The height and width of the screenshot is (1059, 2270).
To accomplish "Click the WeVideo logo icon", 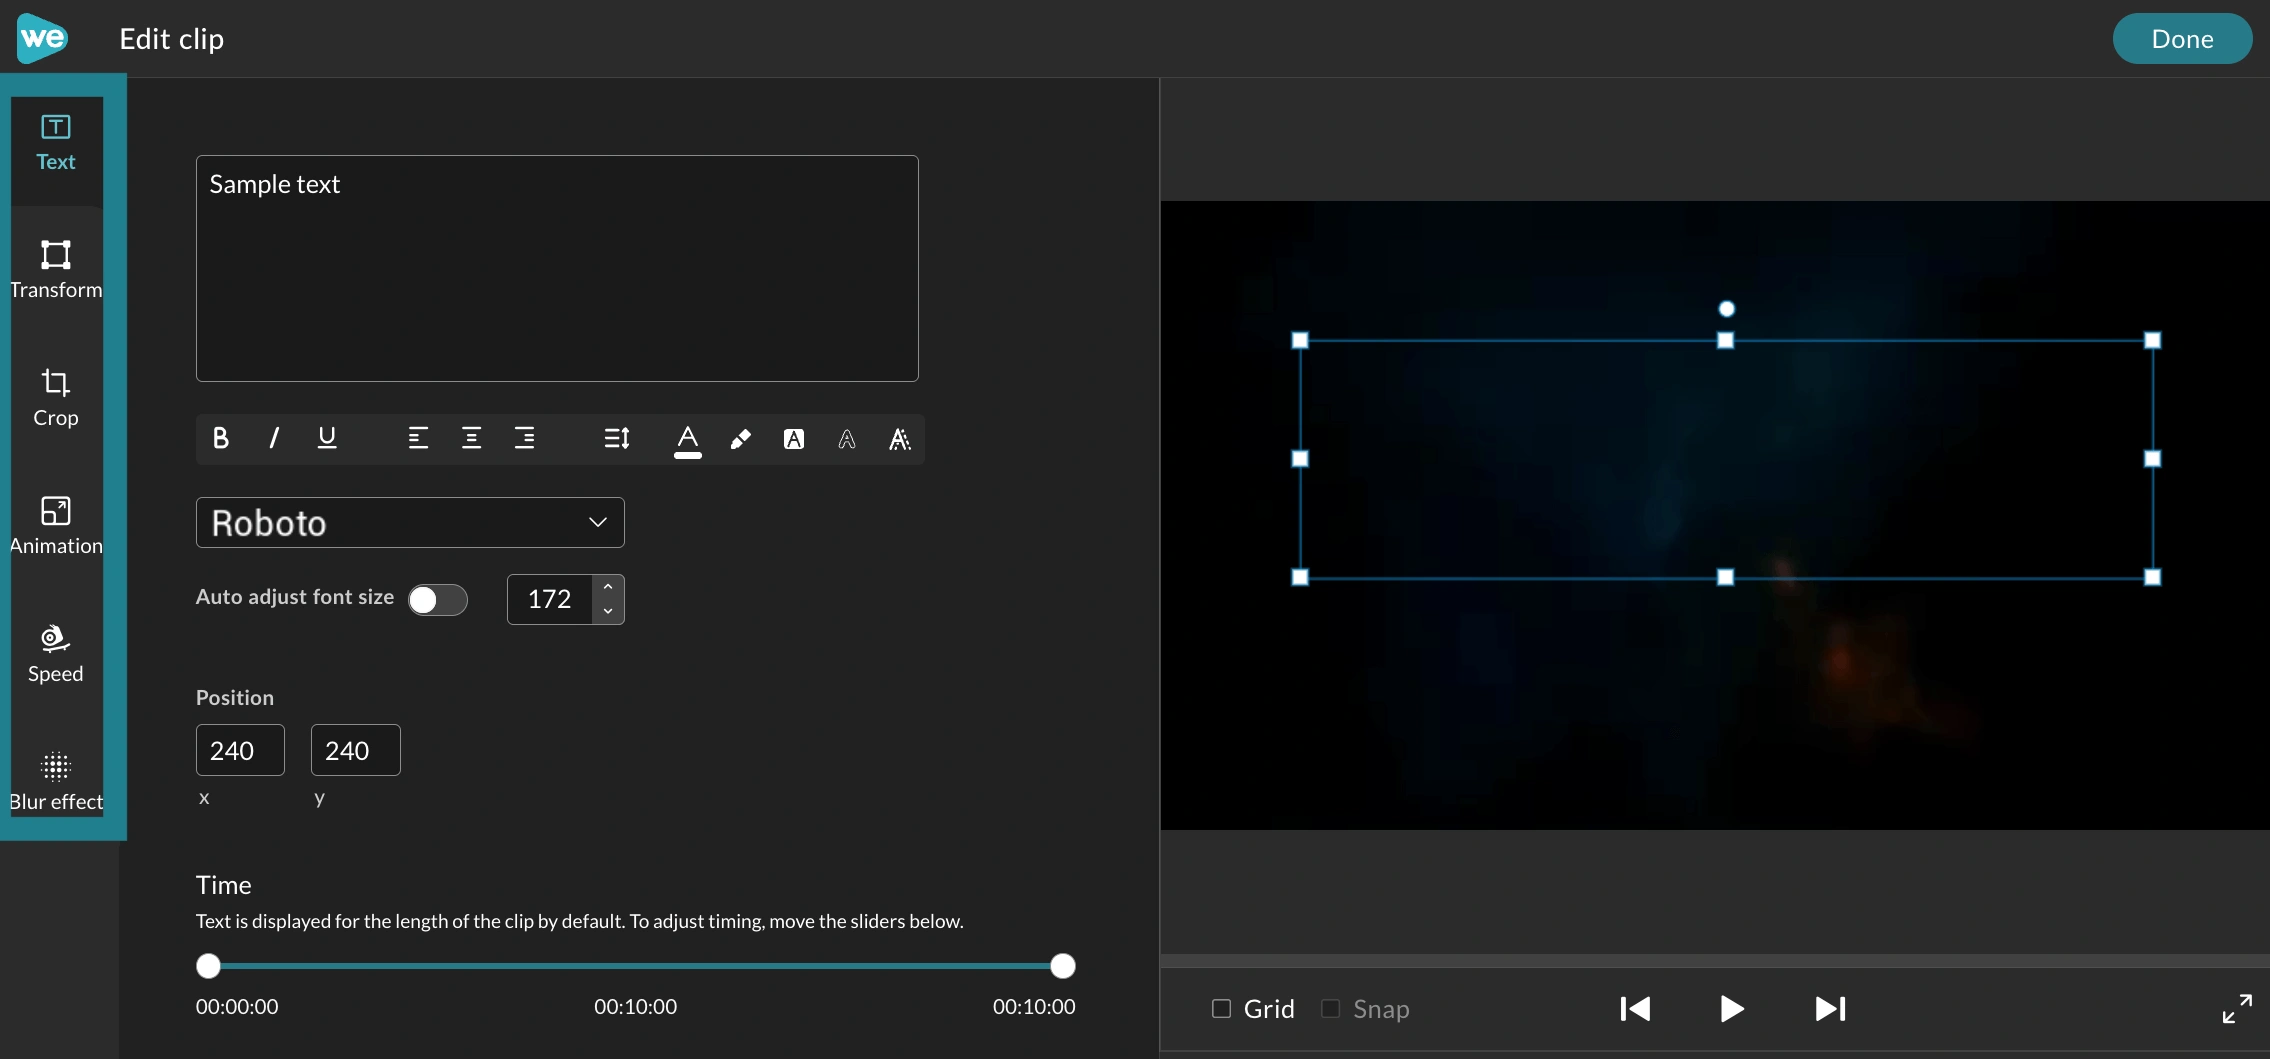I will pos(42,38).
